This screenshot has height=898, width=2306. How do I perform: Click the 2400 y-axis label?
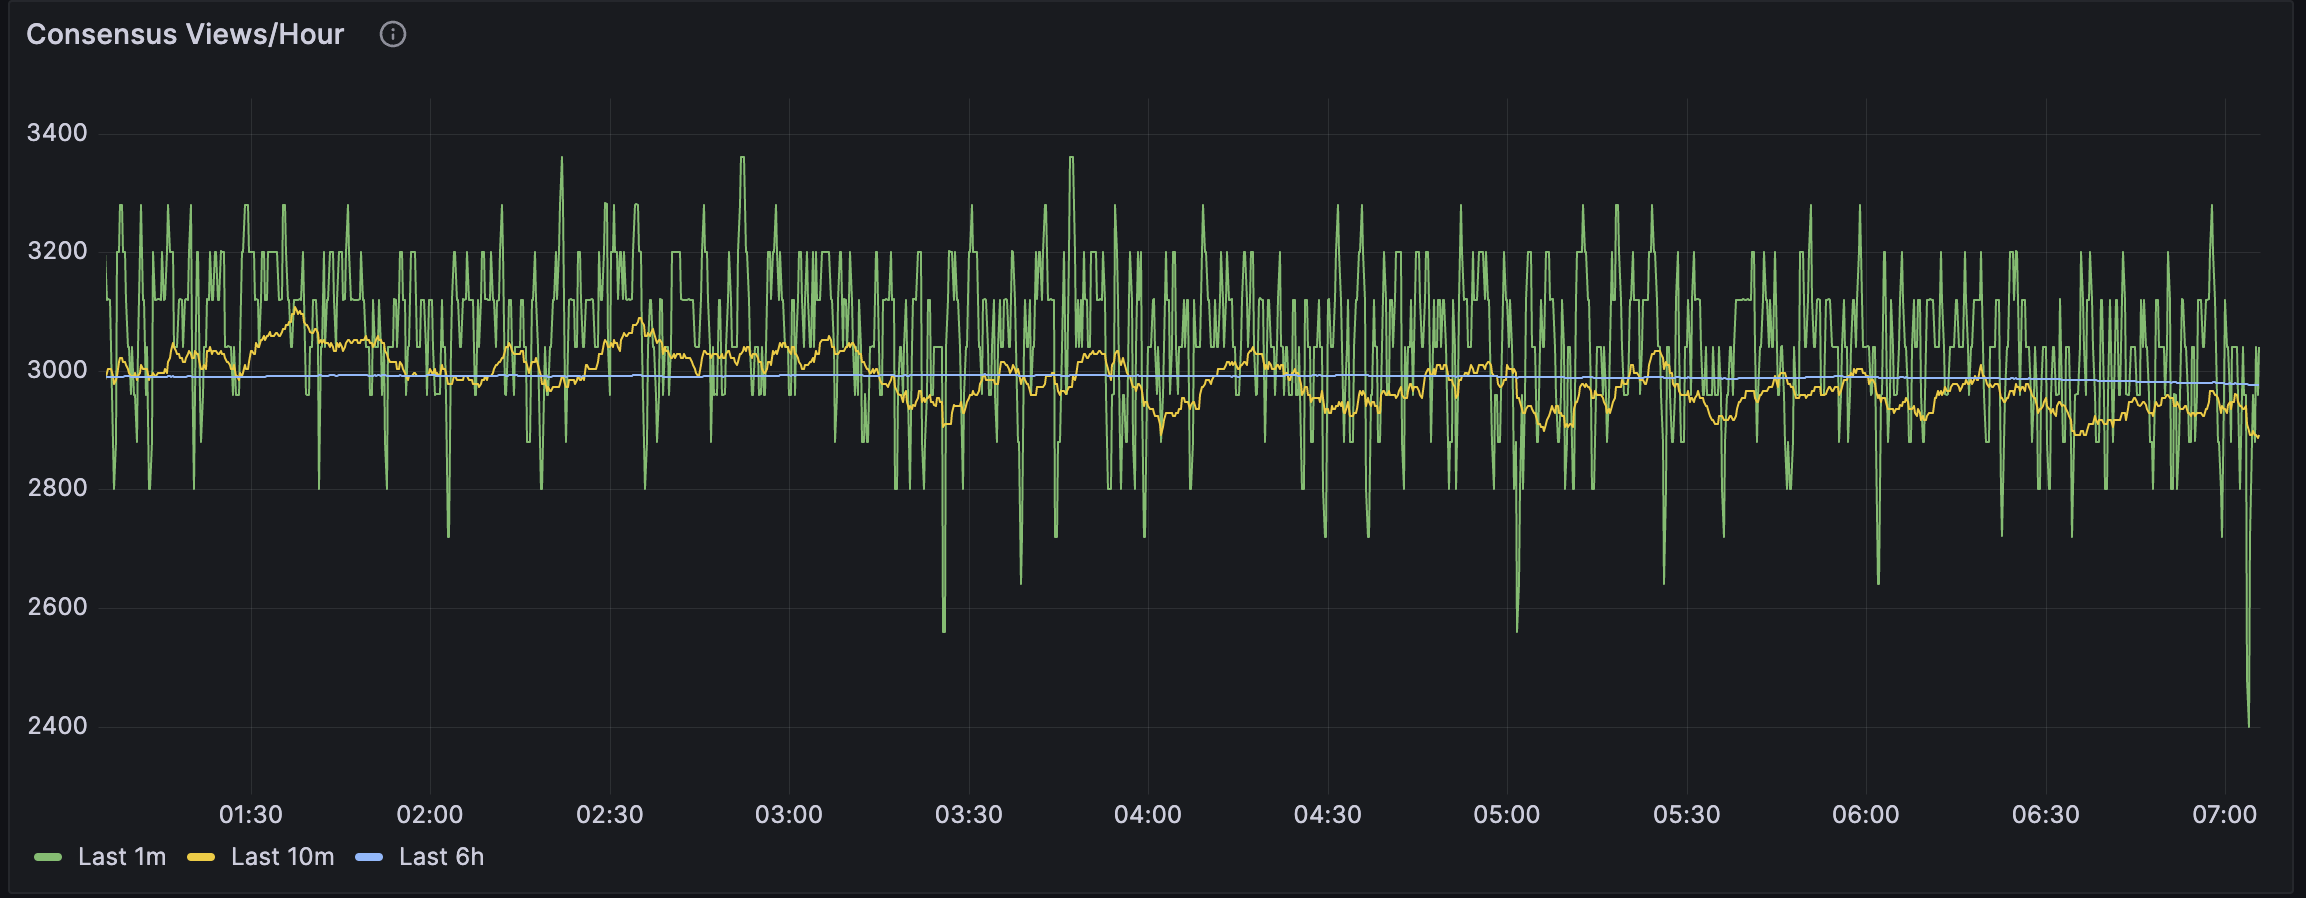click(x=57, y=726)
